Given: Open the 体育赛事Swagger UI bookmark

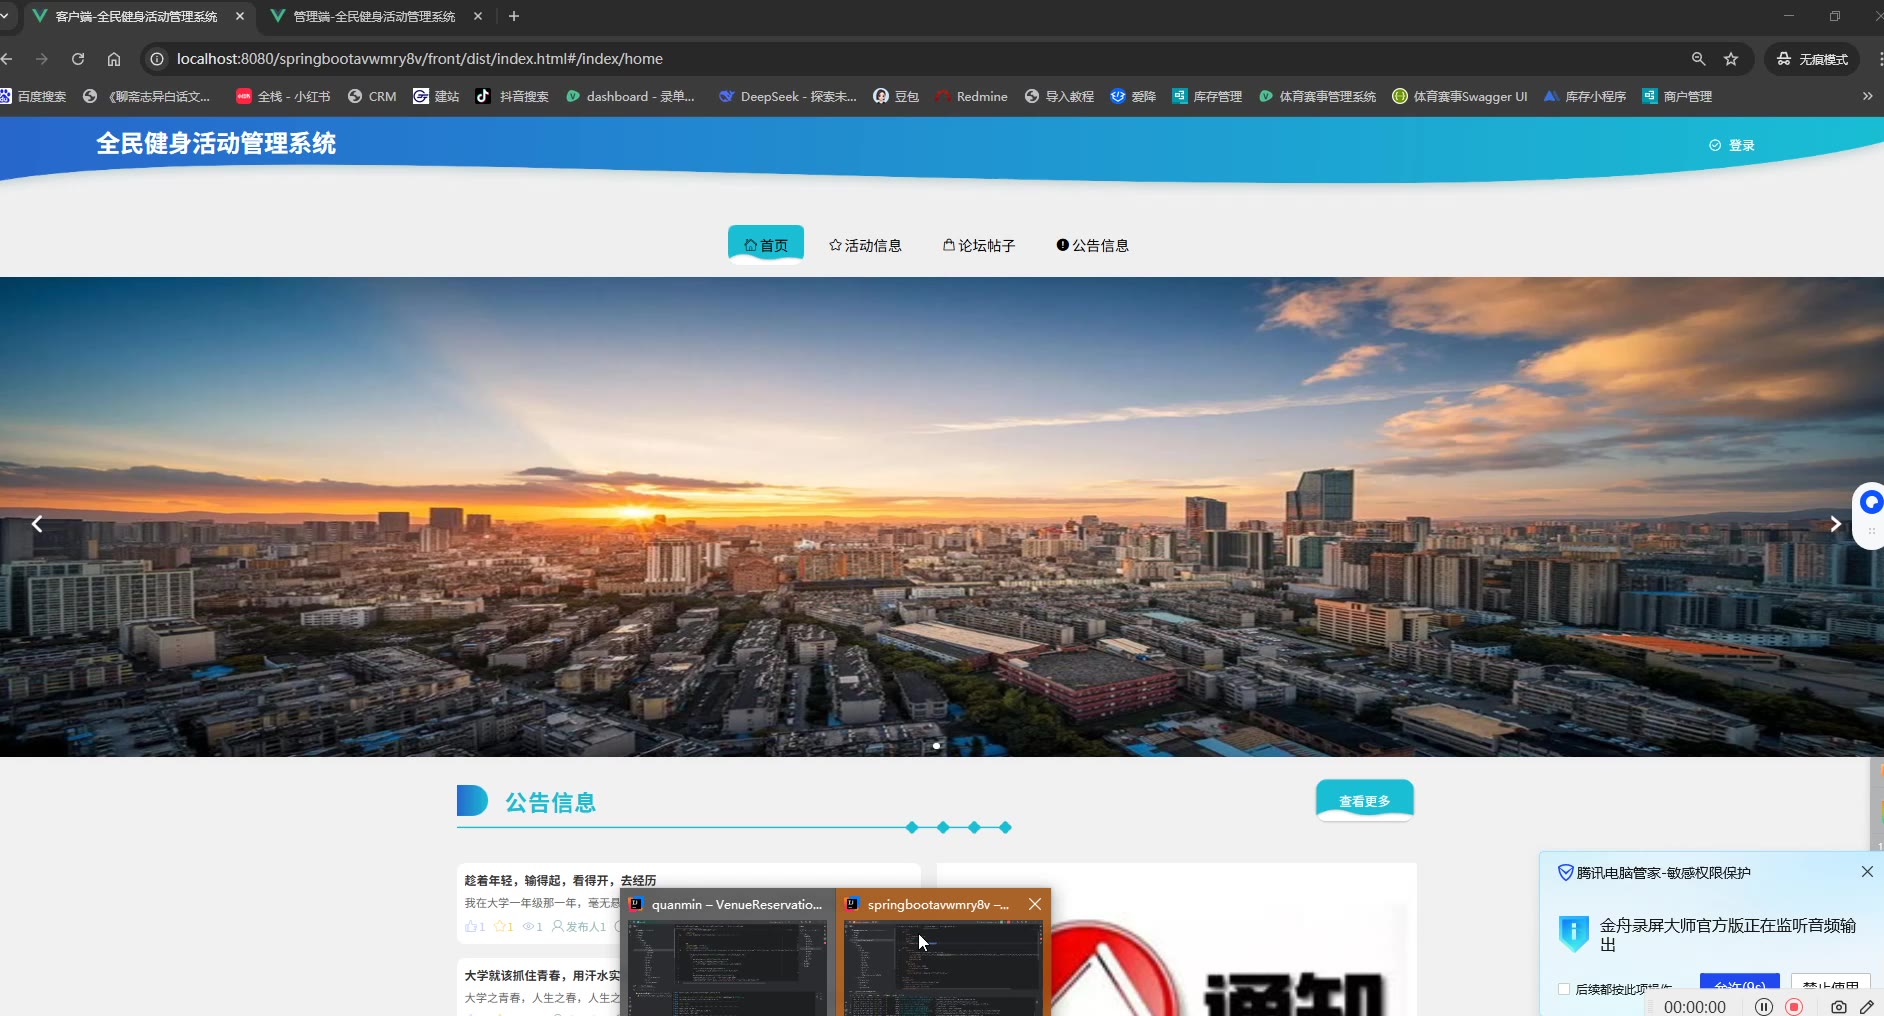Looking at the screenshot, I should (x=1460, y=96).
